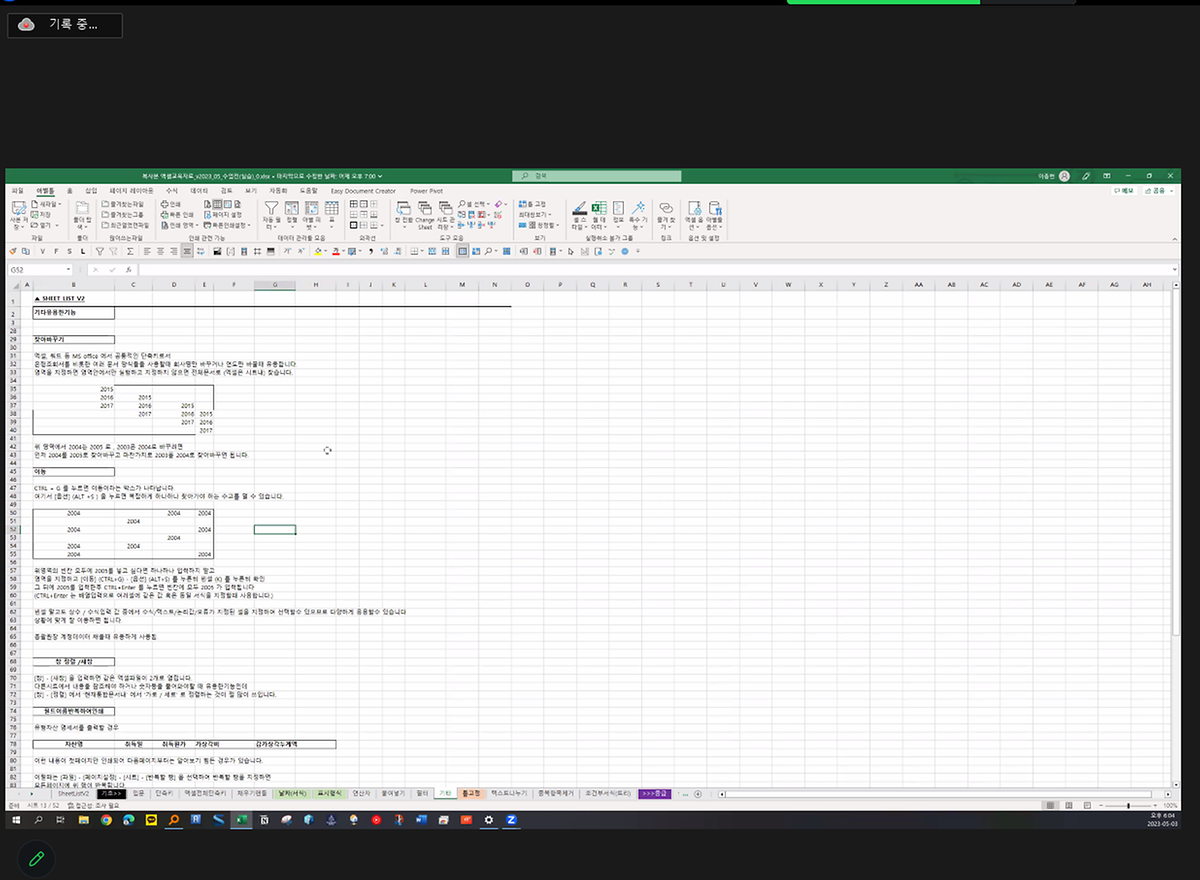Click the fill color bucket icon
1200x880 pixels.
tap(318, 252)
